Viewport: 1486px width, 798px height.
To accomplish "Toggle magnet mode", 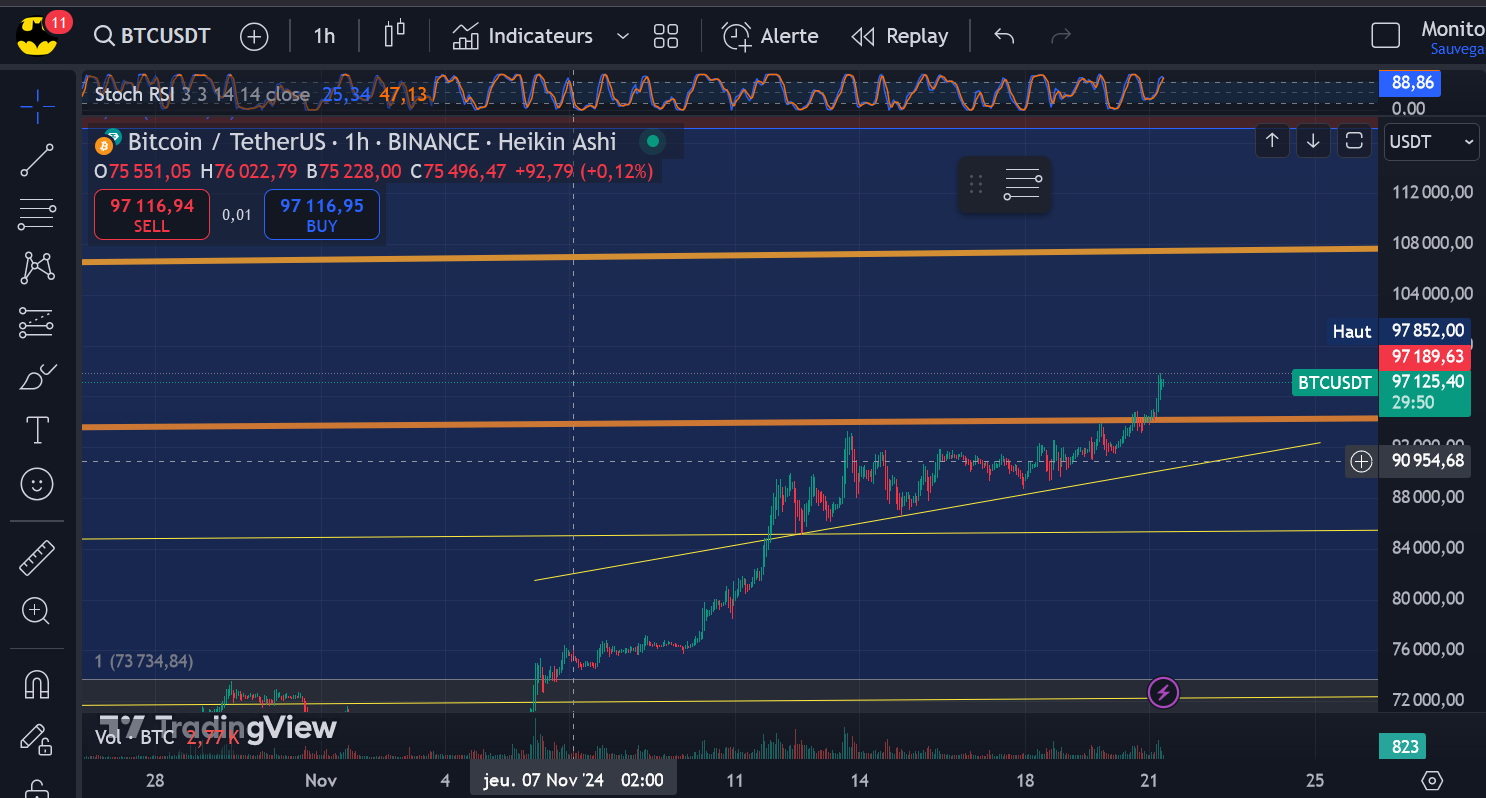I will (37, 685).
